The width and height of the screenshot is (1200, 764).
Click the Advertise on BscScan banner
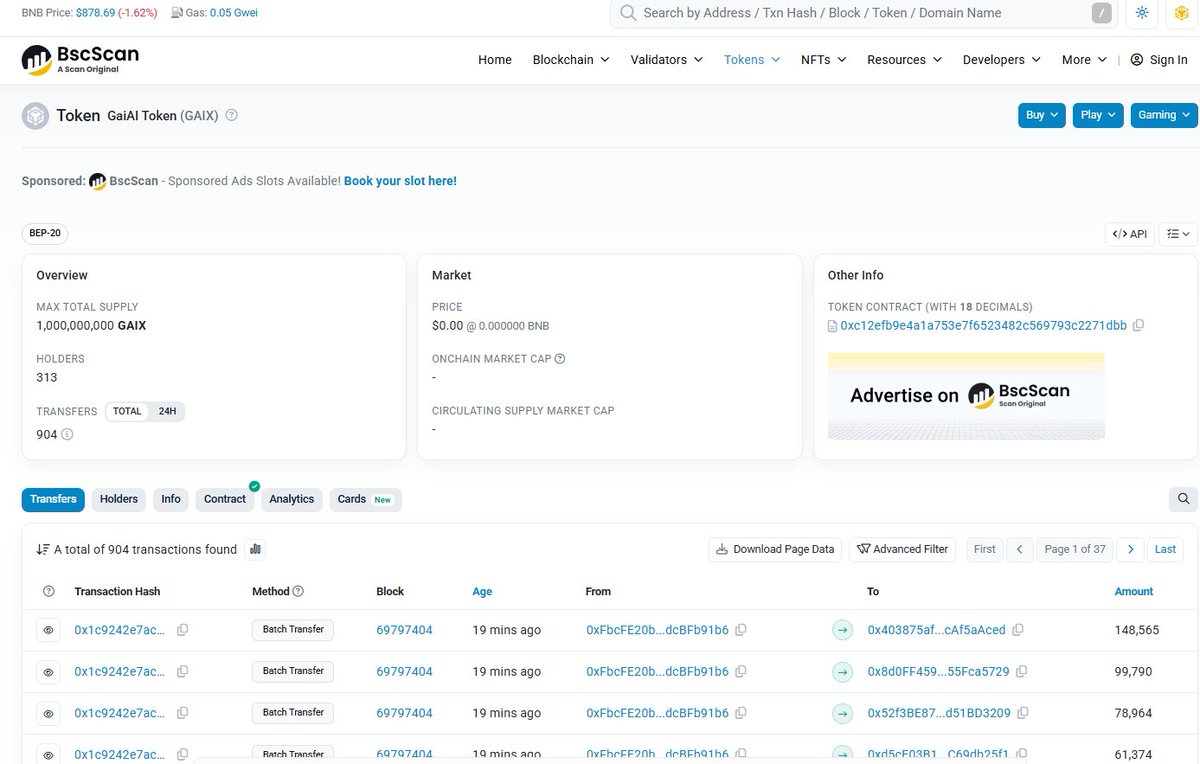click(x=966, y=396)
